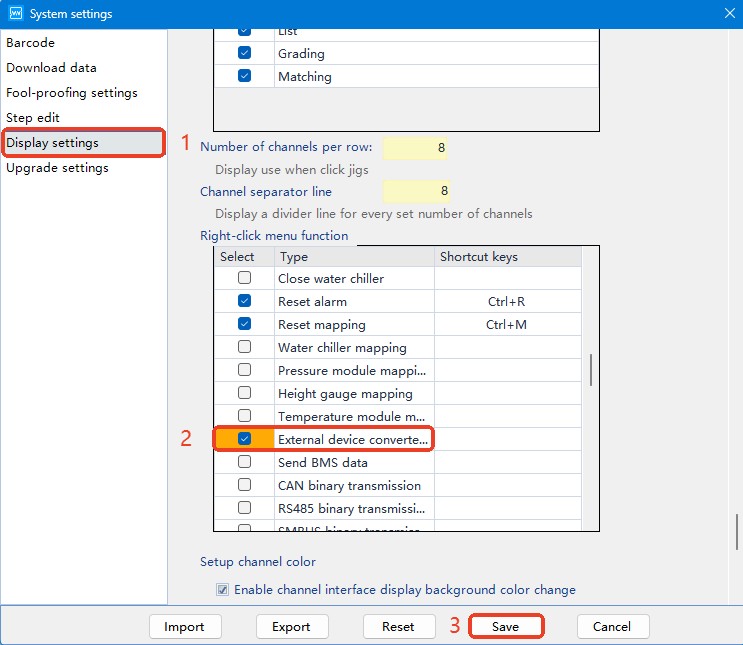Click the Channel separator line field
Image resolution: width=743 pixels, height=645 pixels.
[415, 192]
